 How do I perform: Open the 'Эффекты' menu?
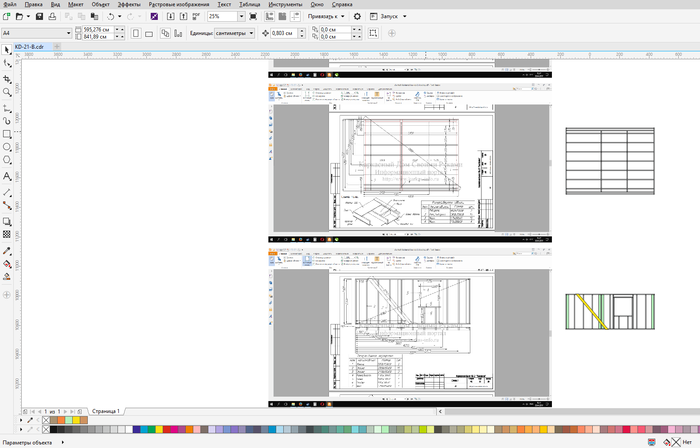[x=129, y=4]
